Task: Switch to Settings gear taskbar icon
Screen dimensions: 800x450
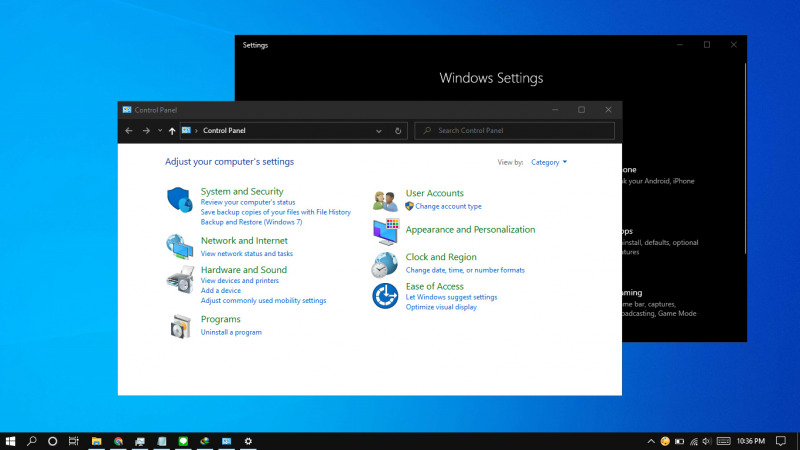Action: pos(248,441)
